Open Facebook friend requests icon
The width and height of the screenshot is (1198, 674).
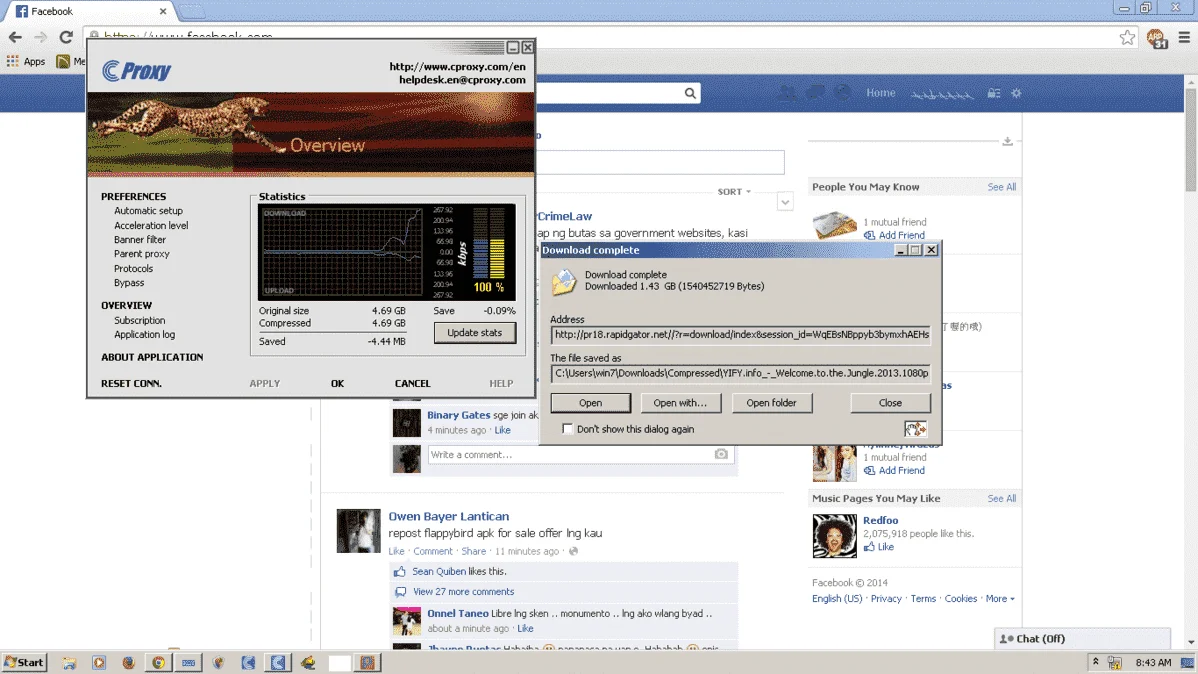click(x=787, y=93)
